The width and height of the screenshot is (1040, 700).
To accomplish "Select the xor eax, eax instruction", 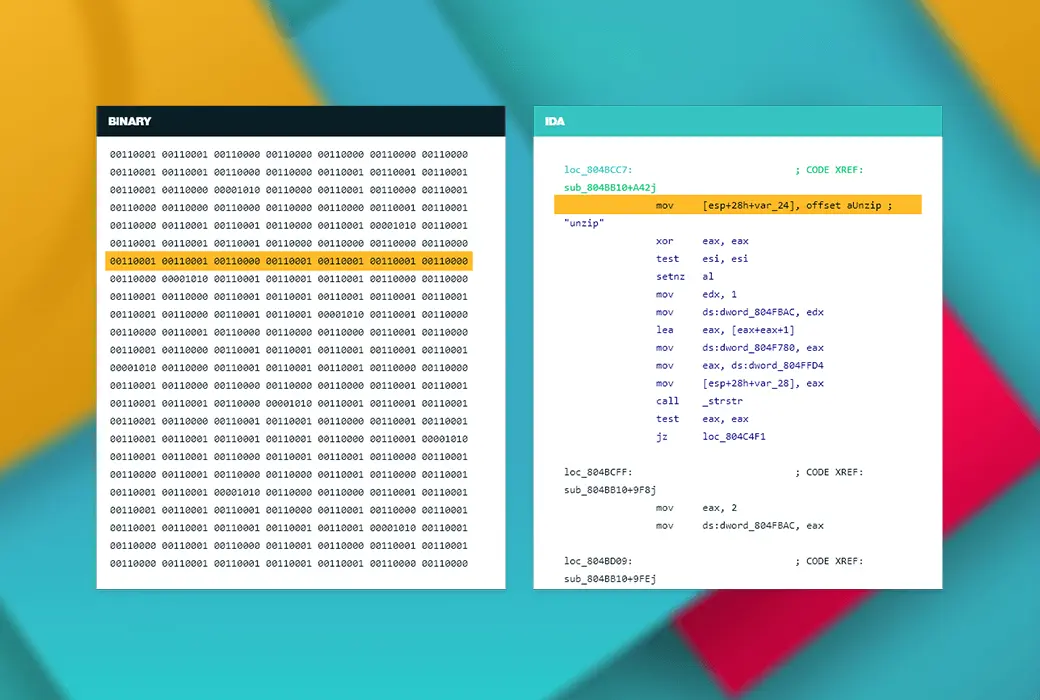I will (702, 241).
